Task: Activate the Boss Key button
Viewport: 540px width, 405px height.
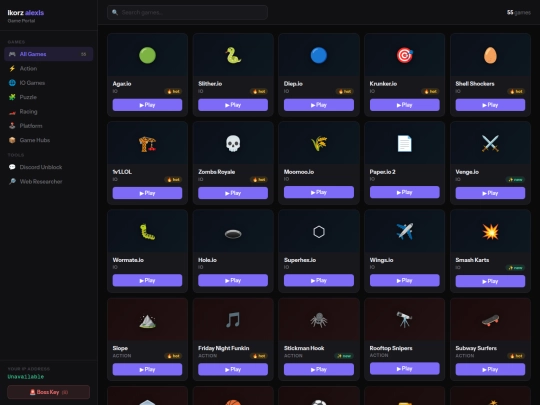Action: pos(49,392)
